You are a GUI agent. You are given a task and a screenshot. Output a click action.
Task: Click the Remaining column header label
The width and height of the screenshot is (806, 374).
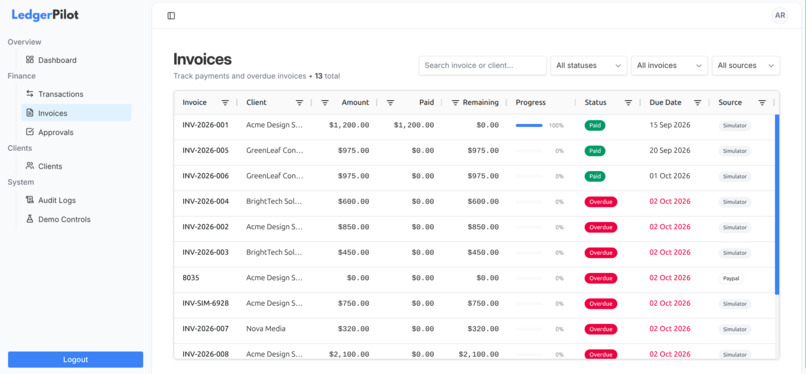coord(481,103)
